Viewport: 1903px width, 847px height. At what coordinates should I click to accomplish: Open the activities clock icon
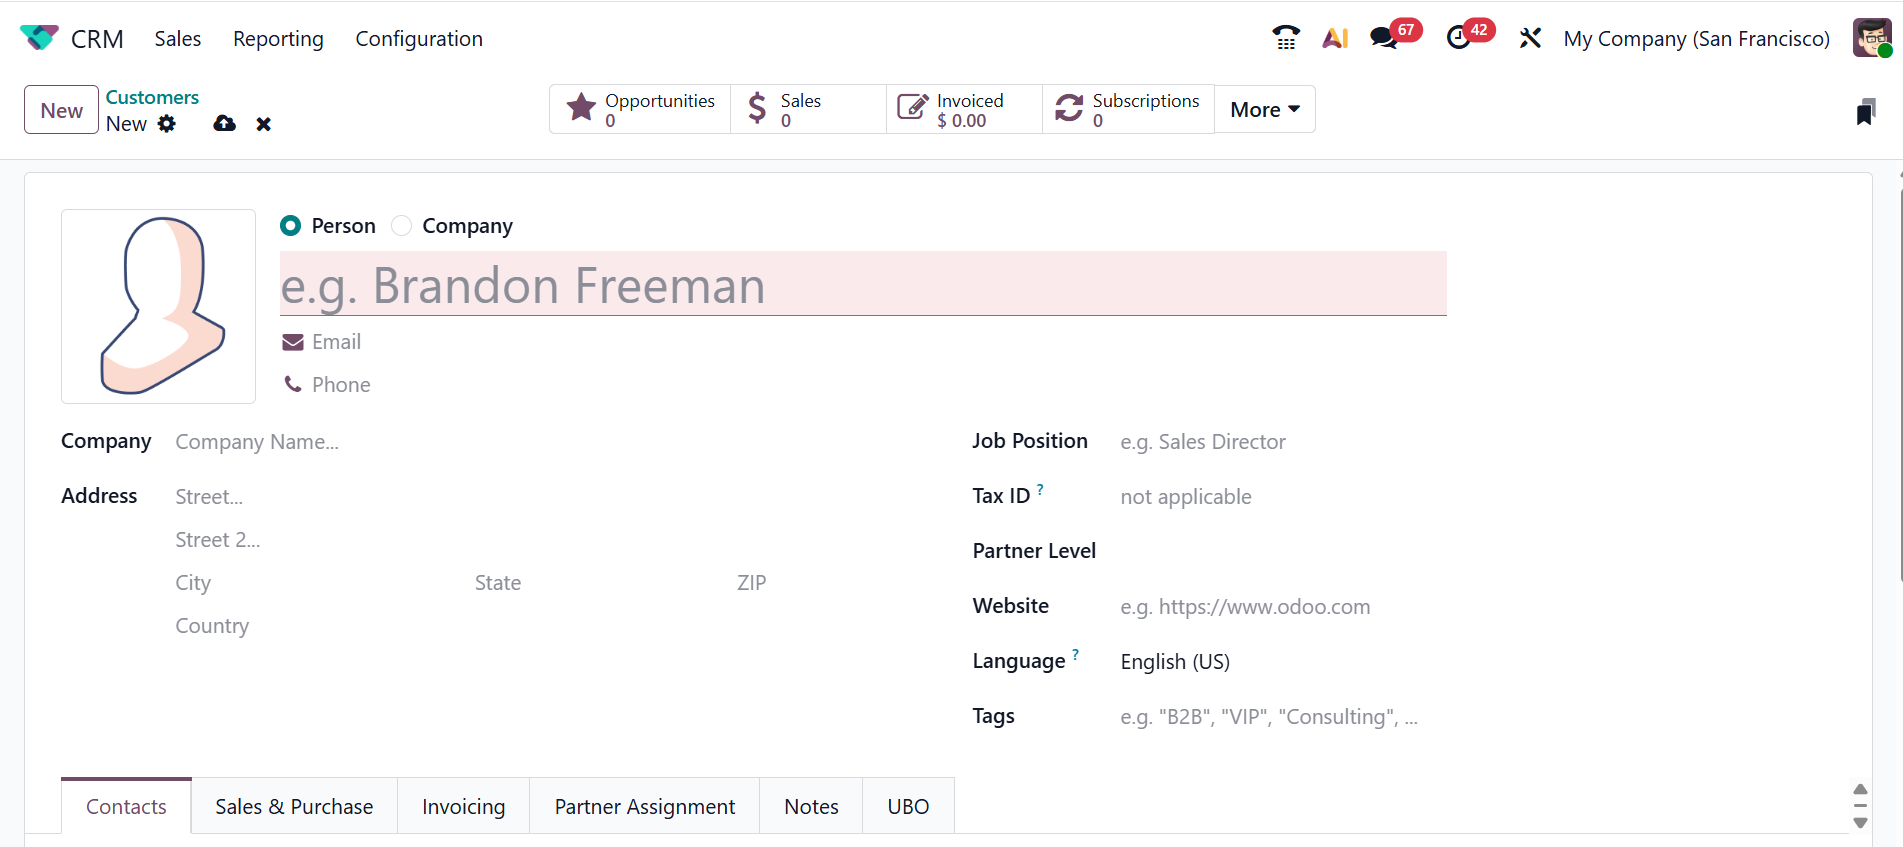[x=1459, y=38]
